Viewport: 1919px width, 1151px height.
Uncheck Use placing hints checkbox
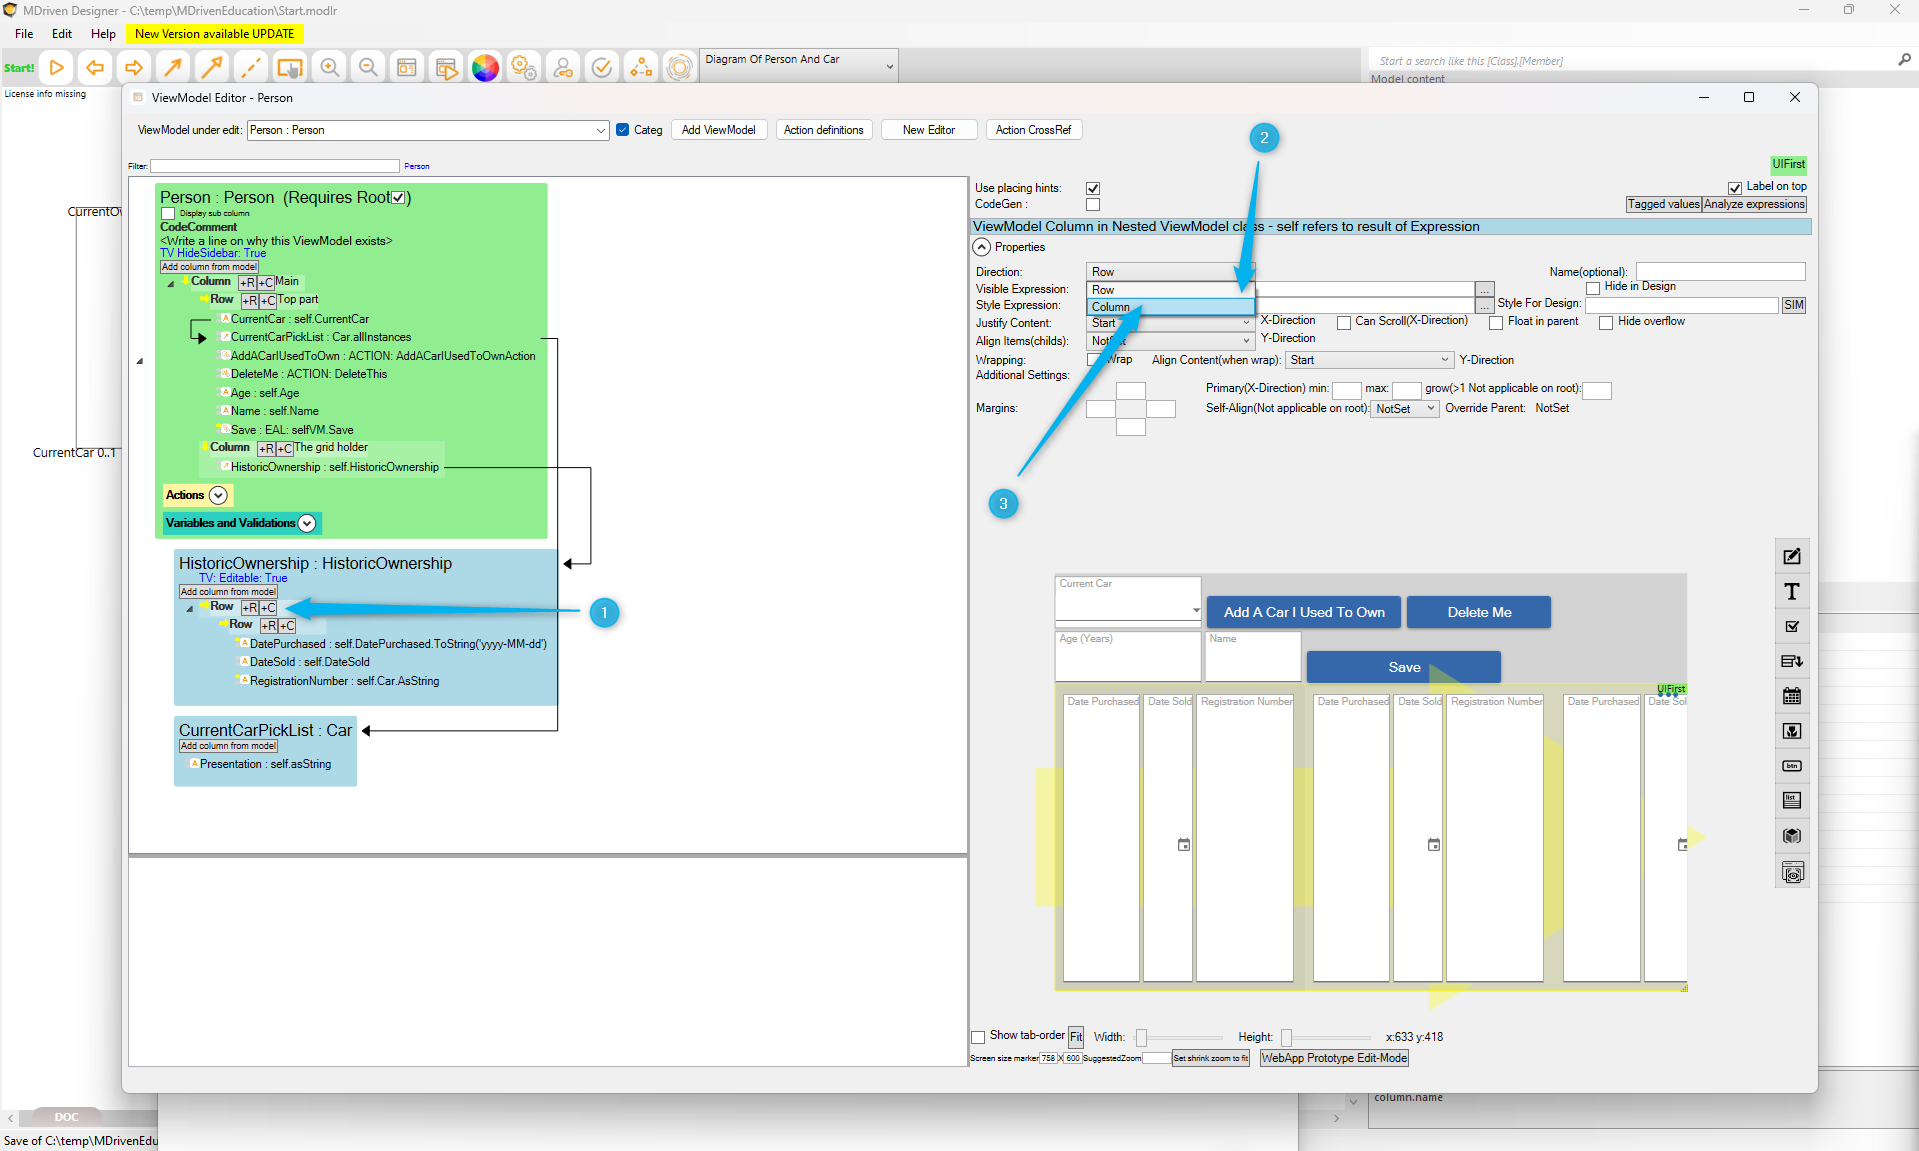tap(1093, 188)
